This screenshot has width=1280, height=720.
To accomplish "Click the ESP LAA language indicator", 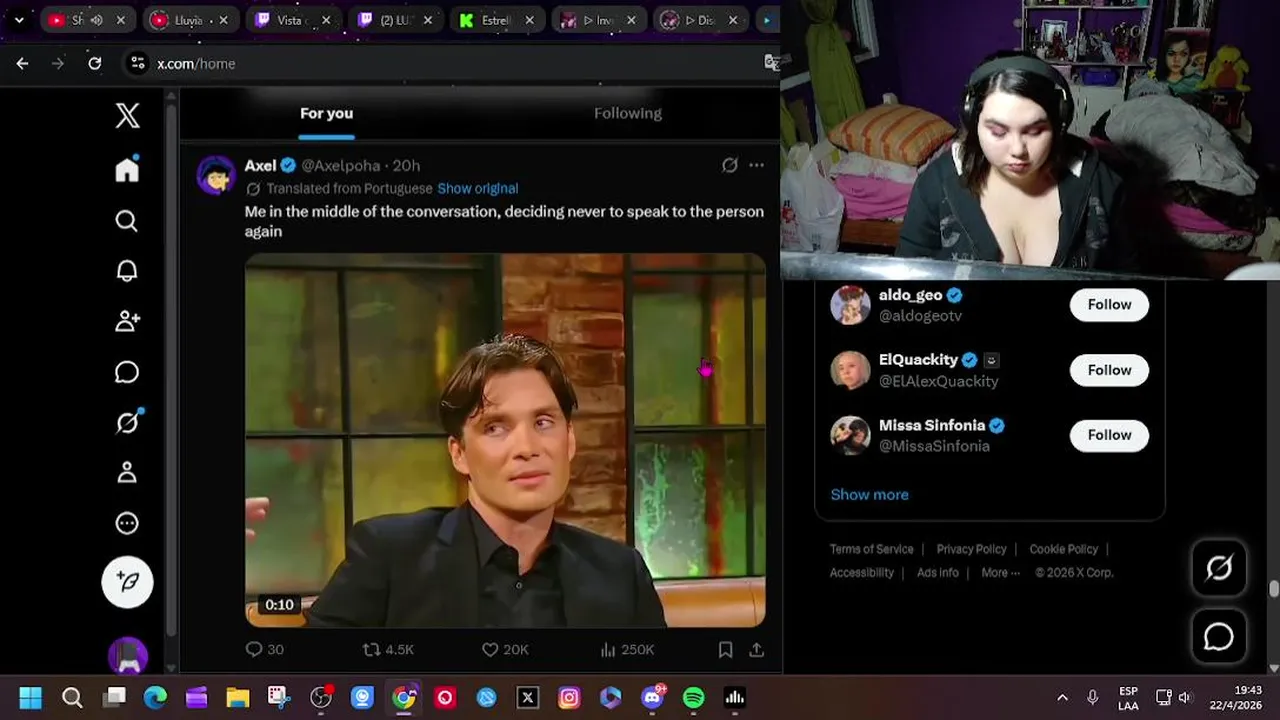I will [1128, 698].
